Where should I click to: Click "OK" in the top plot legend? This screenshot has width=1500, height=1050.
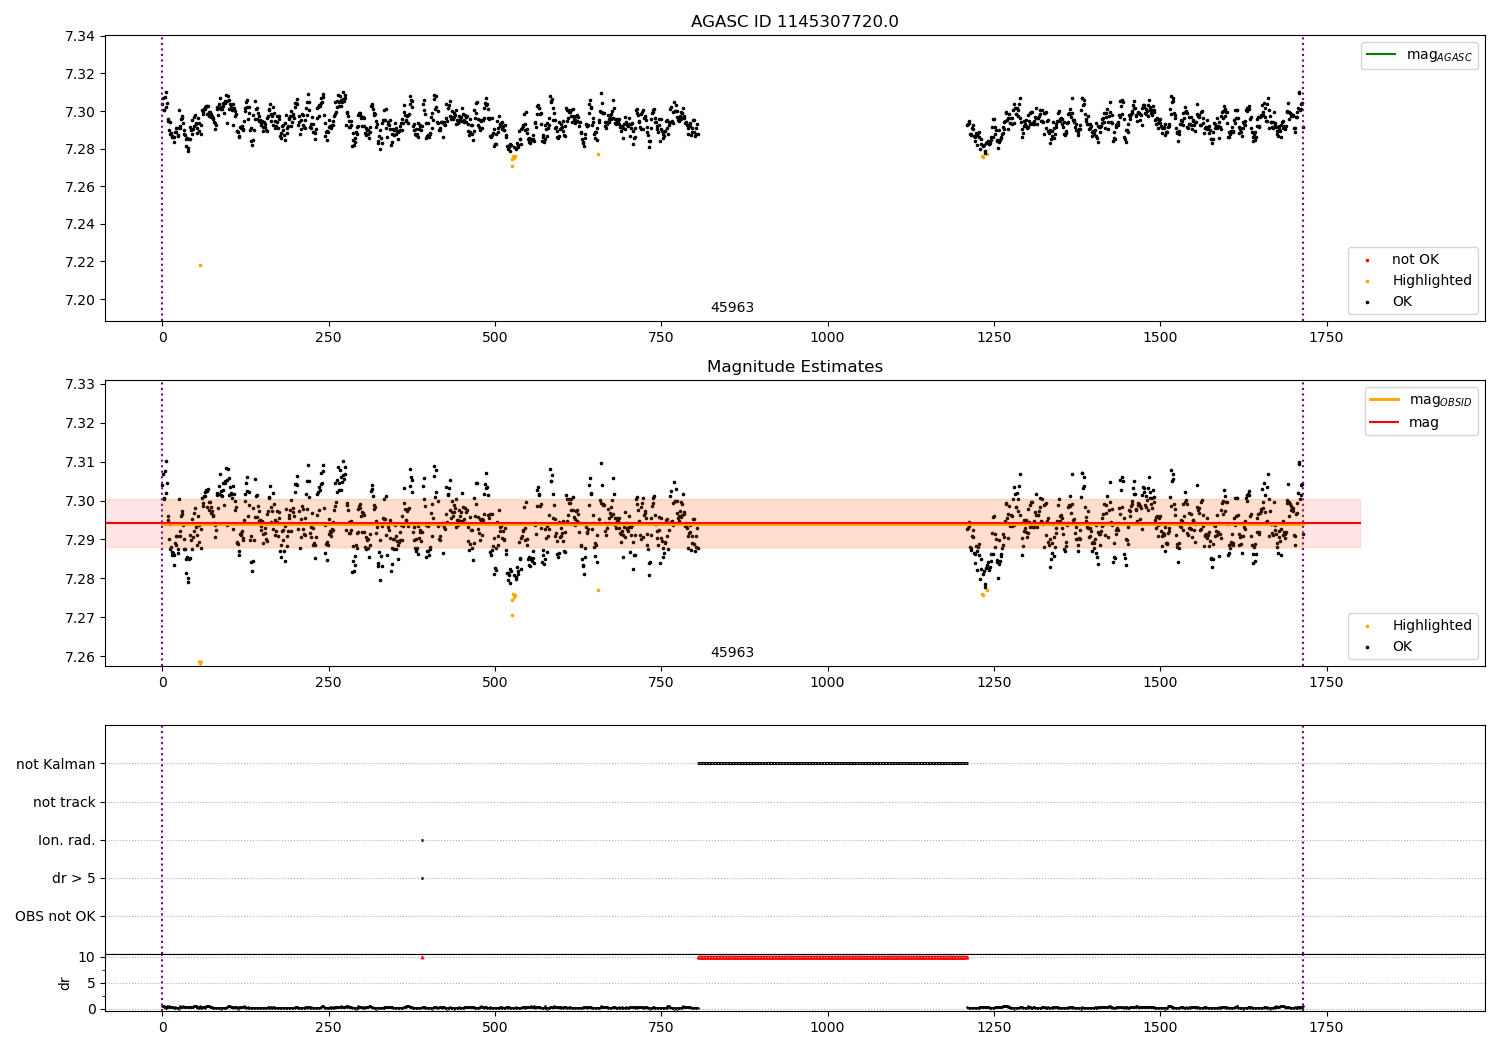[1402, 302]
